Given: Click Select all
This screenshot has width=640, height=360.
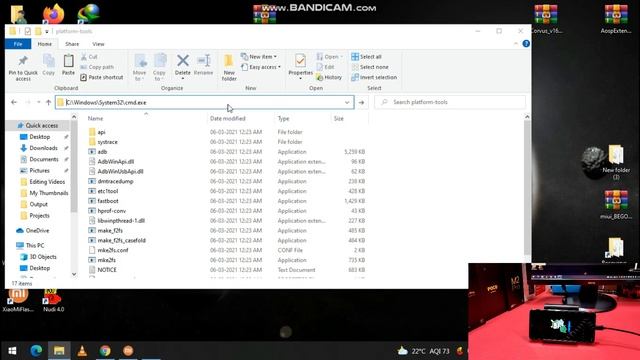Looking at the screenshot, I should [x=367, y=57].
